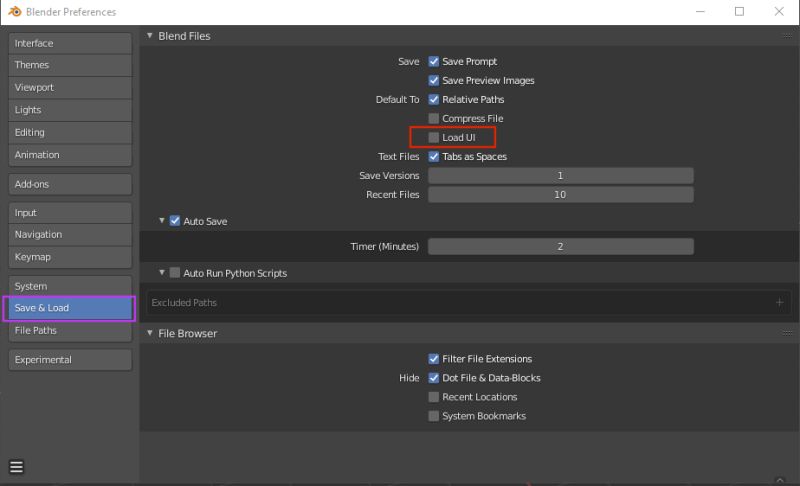Click the Excluded Paths list area

[469, 303]
